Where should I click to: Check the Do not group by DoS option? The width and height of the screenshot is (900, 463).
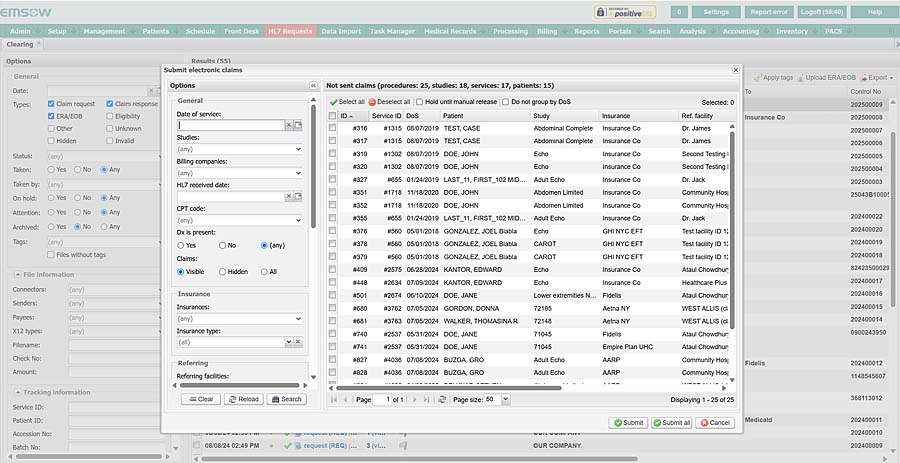[505, 102]
